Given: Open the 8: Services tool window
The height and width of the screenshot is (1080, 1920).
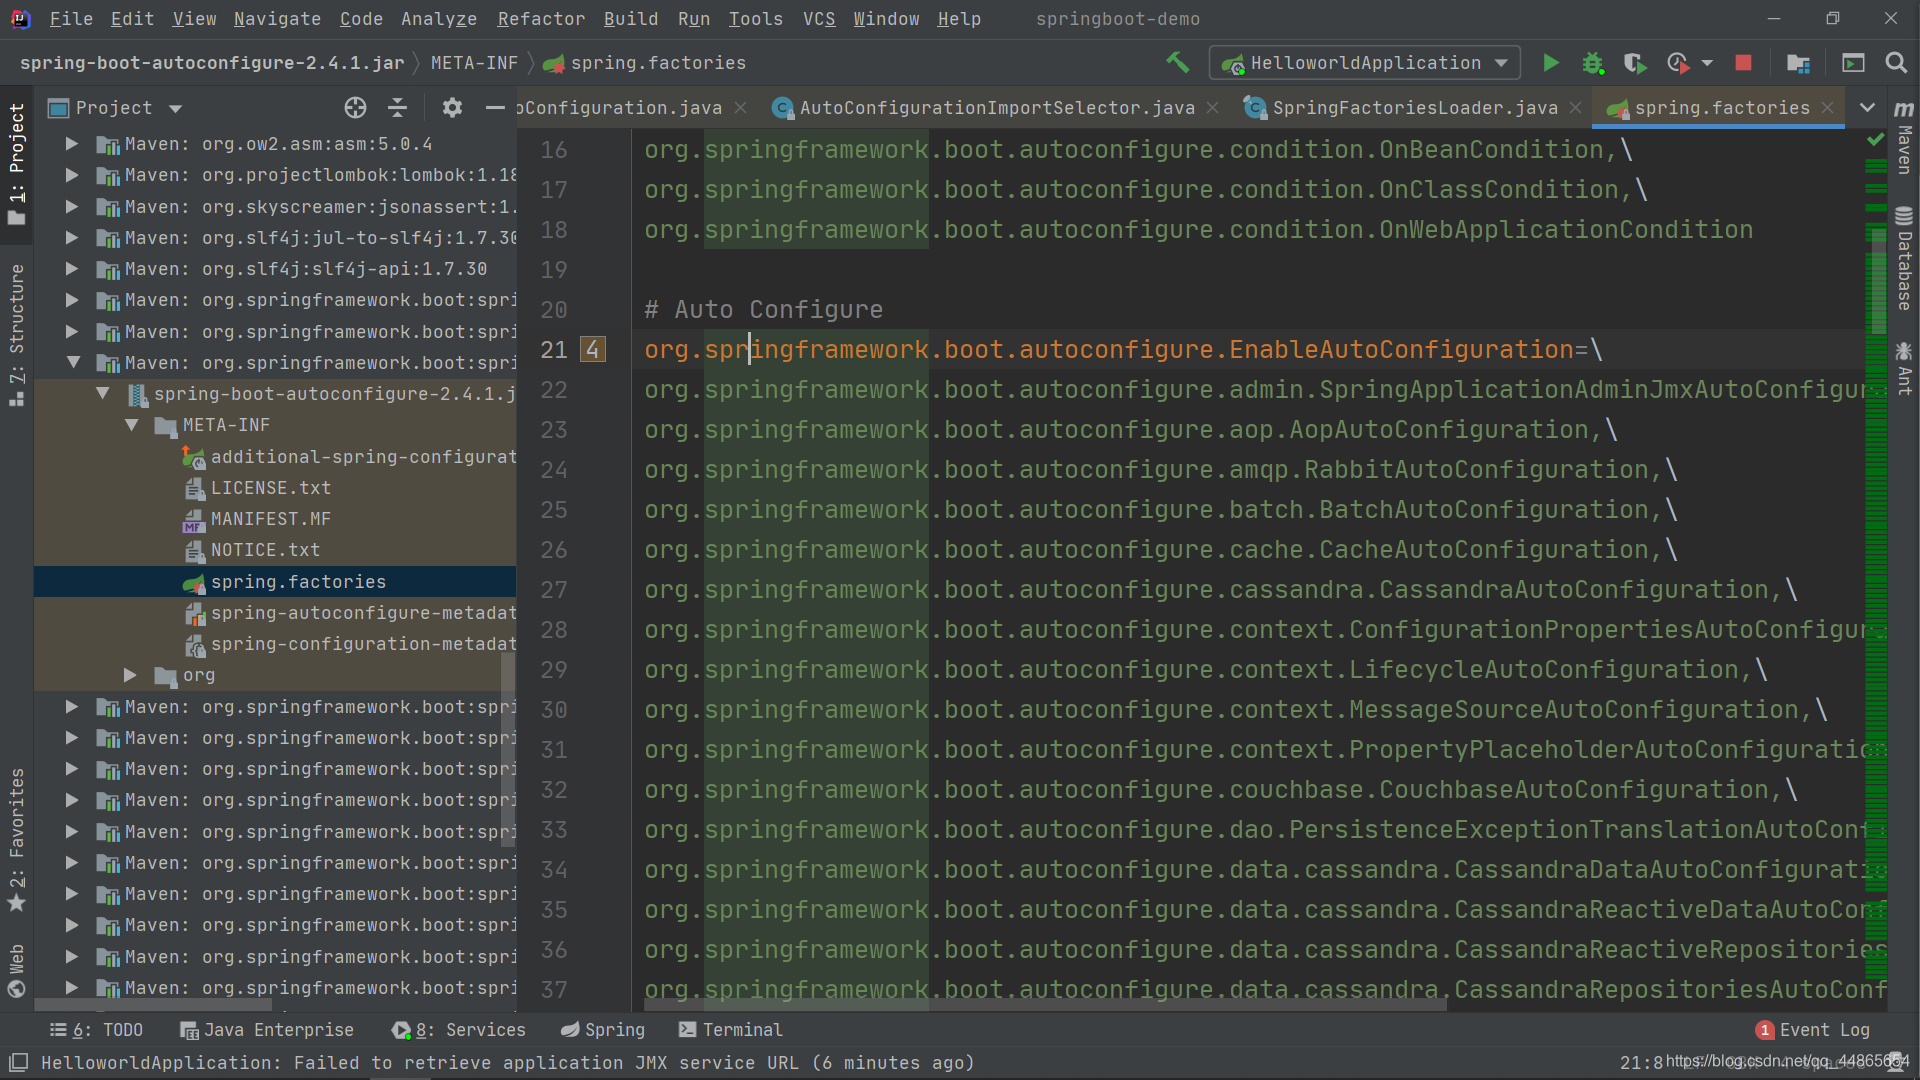Looking at the screenshot, I should [x=459, y=1030].
